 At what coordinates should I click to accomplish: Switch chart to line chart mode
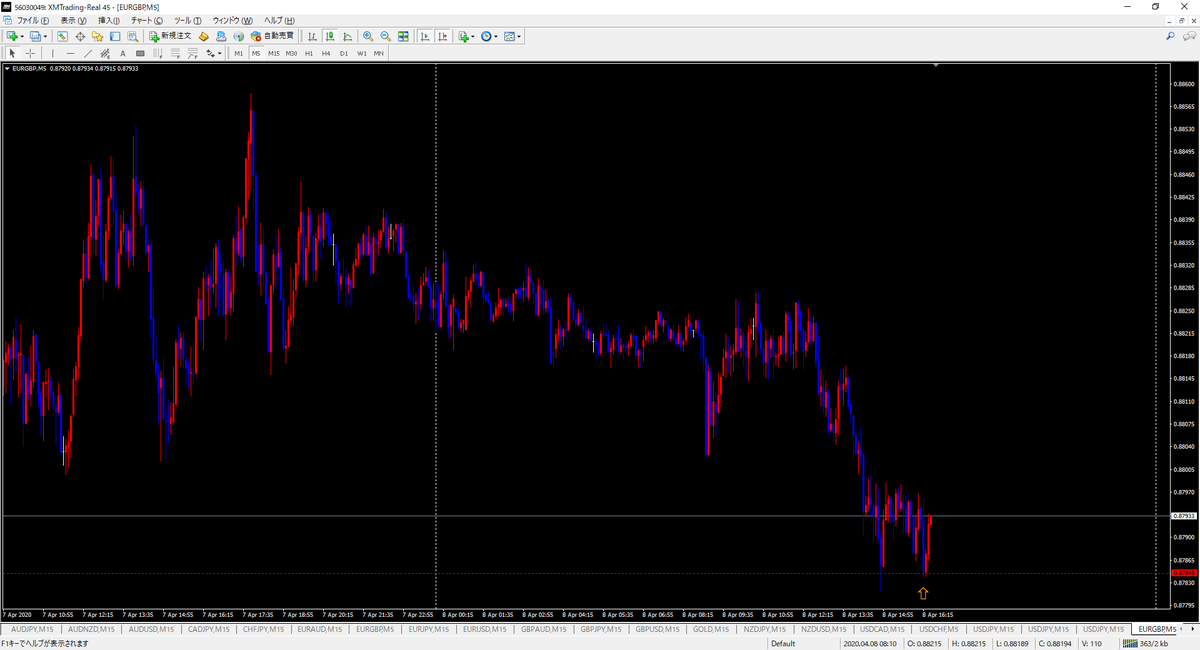(x=347, y=36)
